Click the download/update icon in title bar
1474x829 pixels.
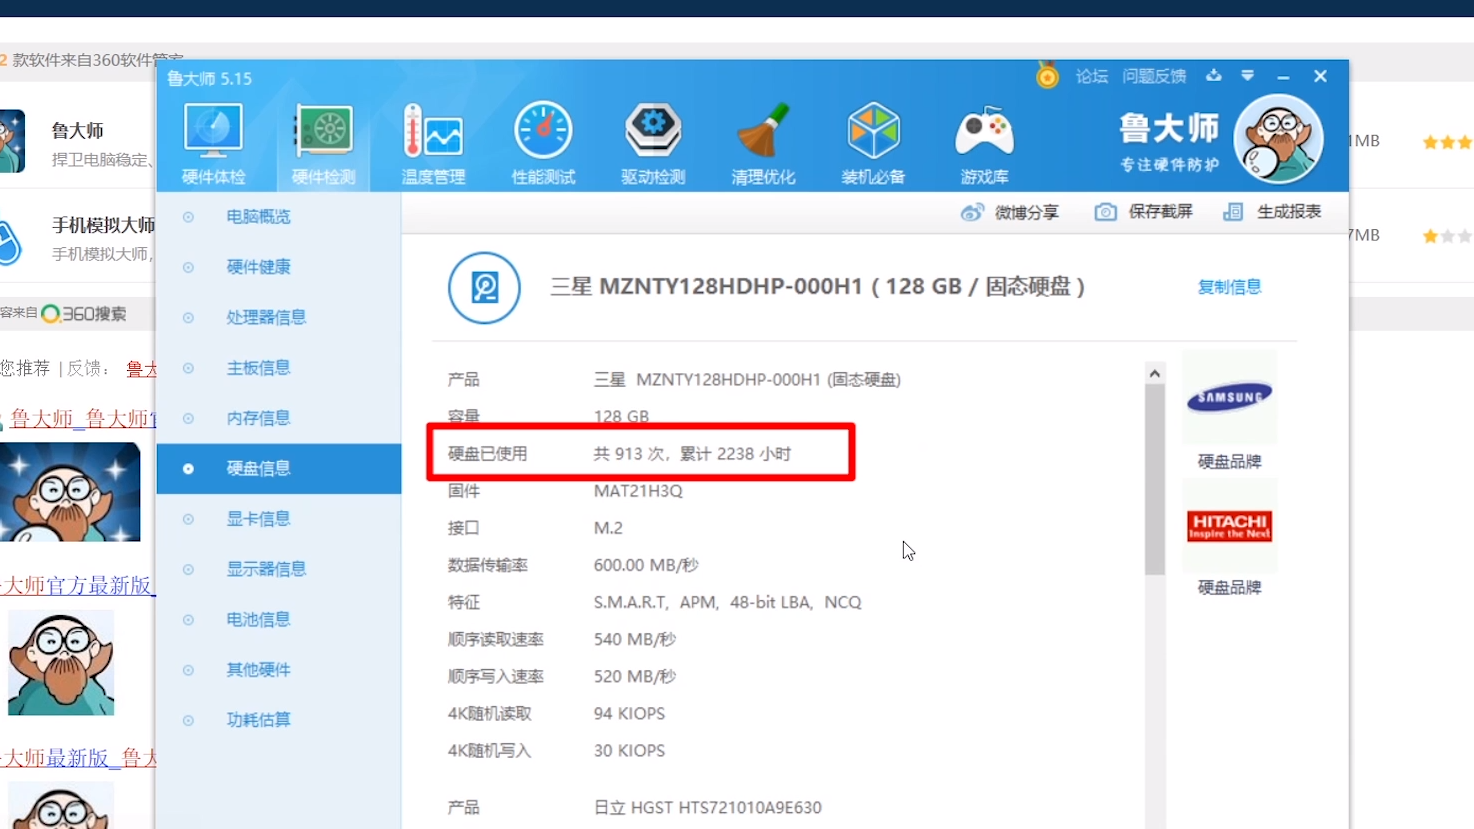(1213, 75)
